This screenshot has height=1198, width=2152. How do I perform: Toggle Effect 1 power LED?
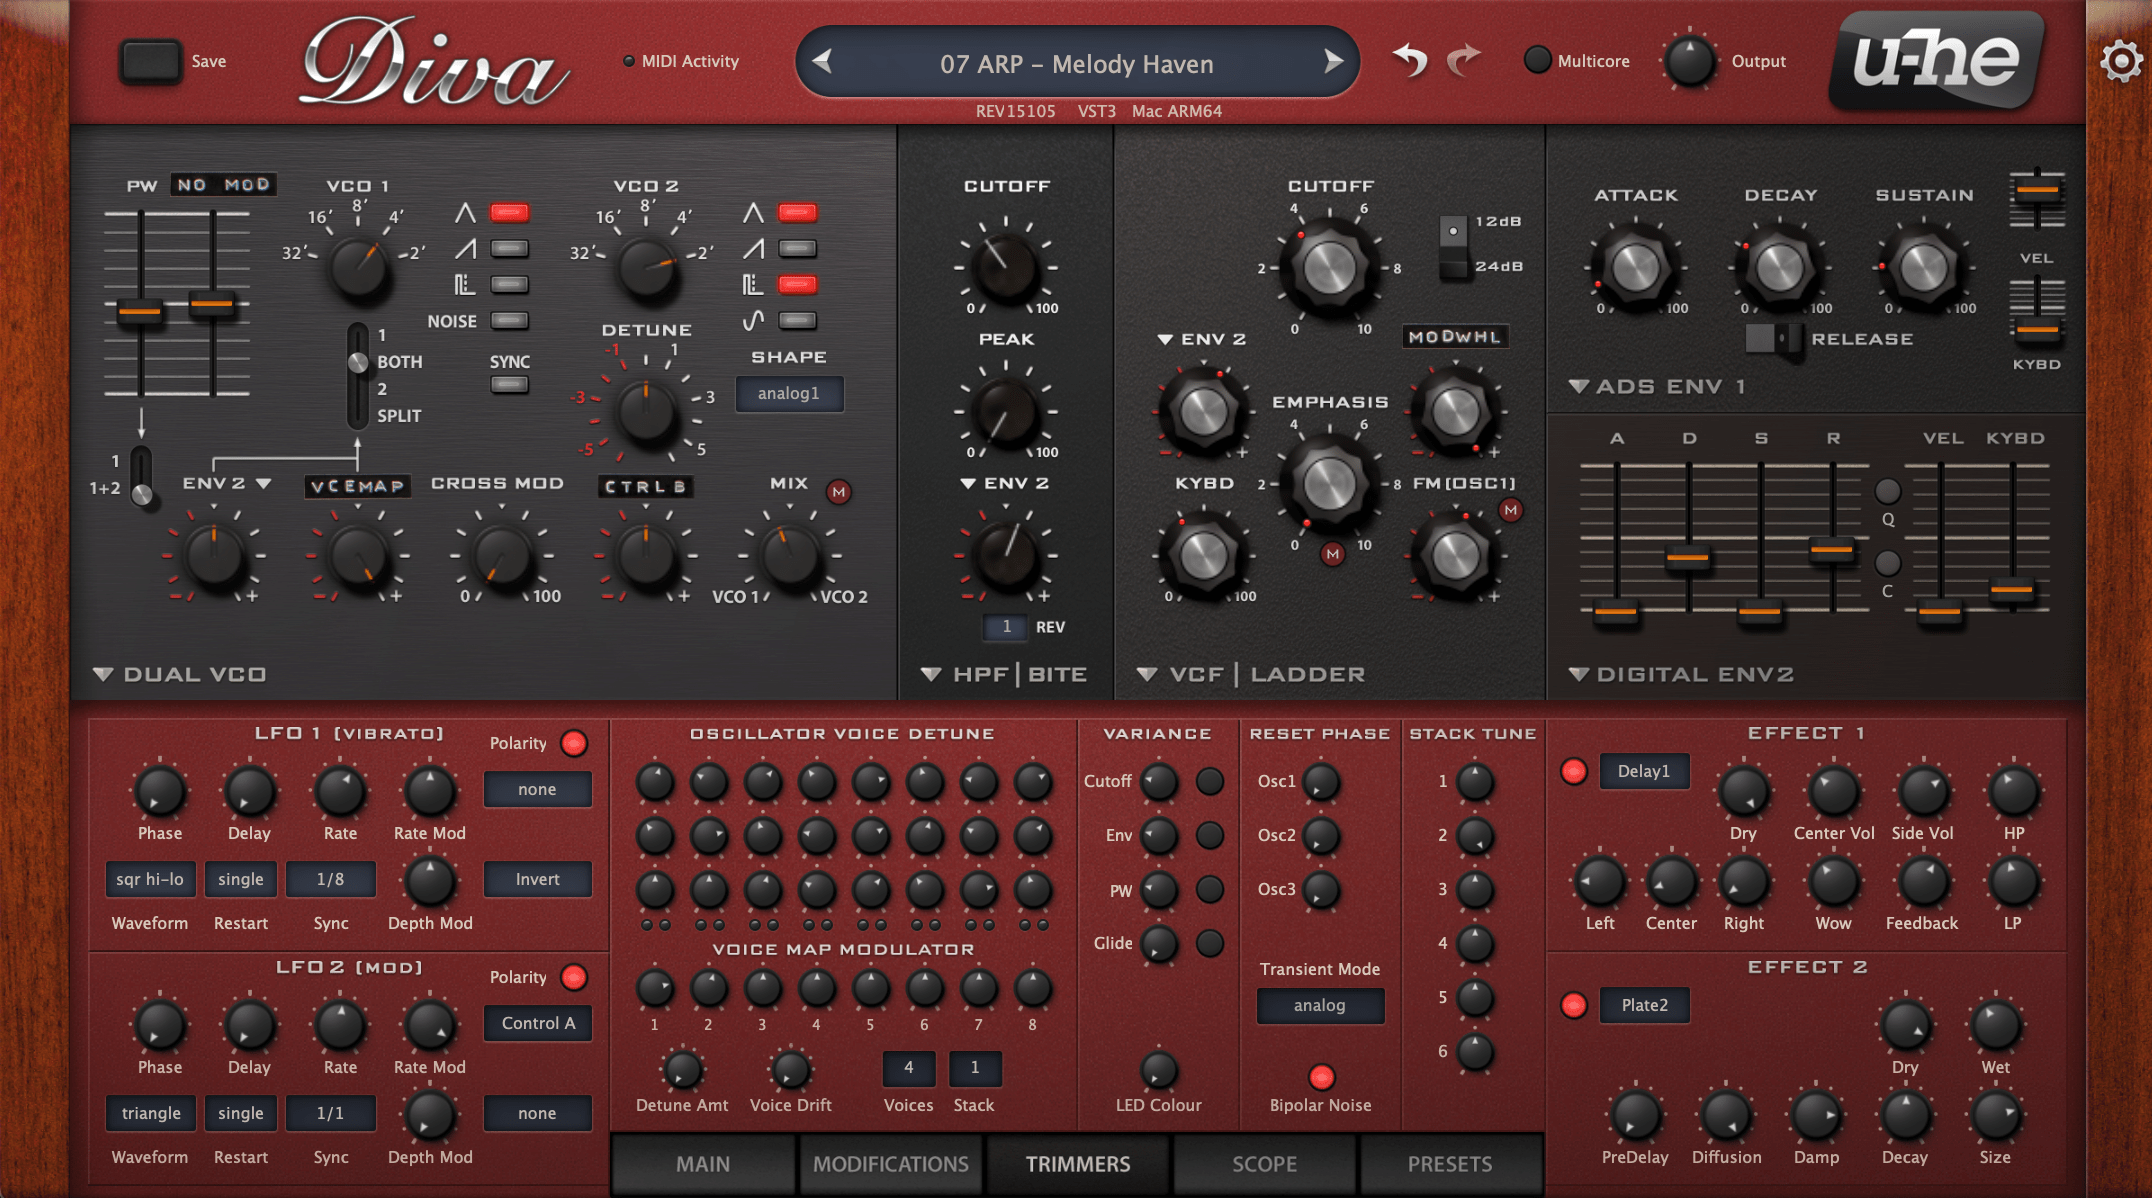click(x=1574, y=771)
